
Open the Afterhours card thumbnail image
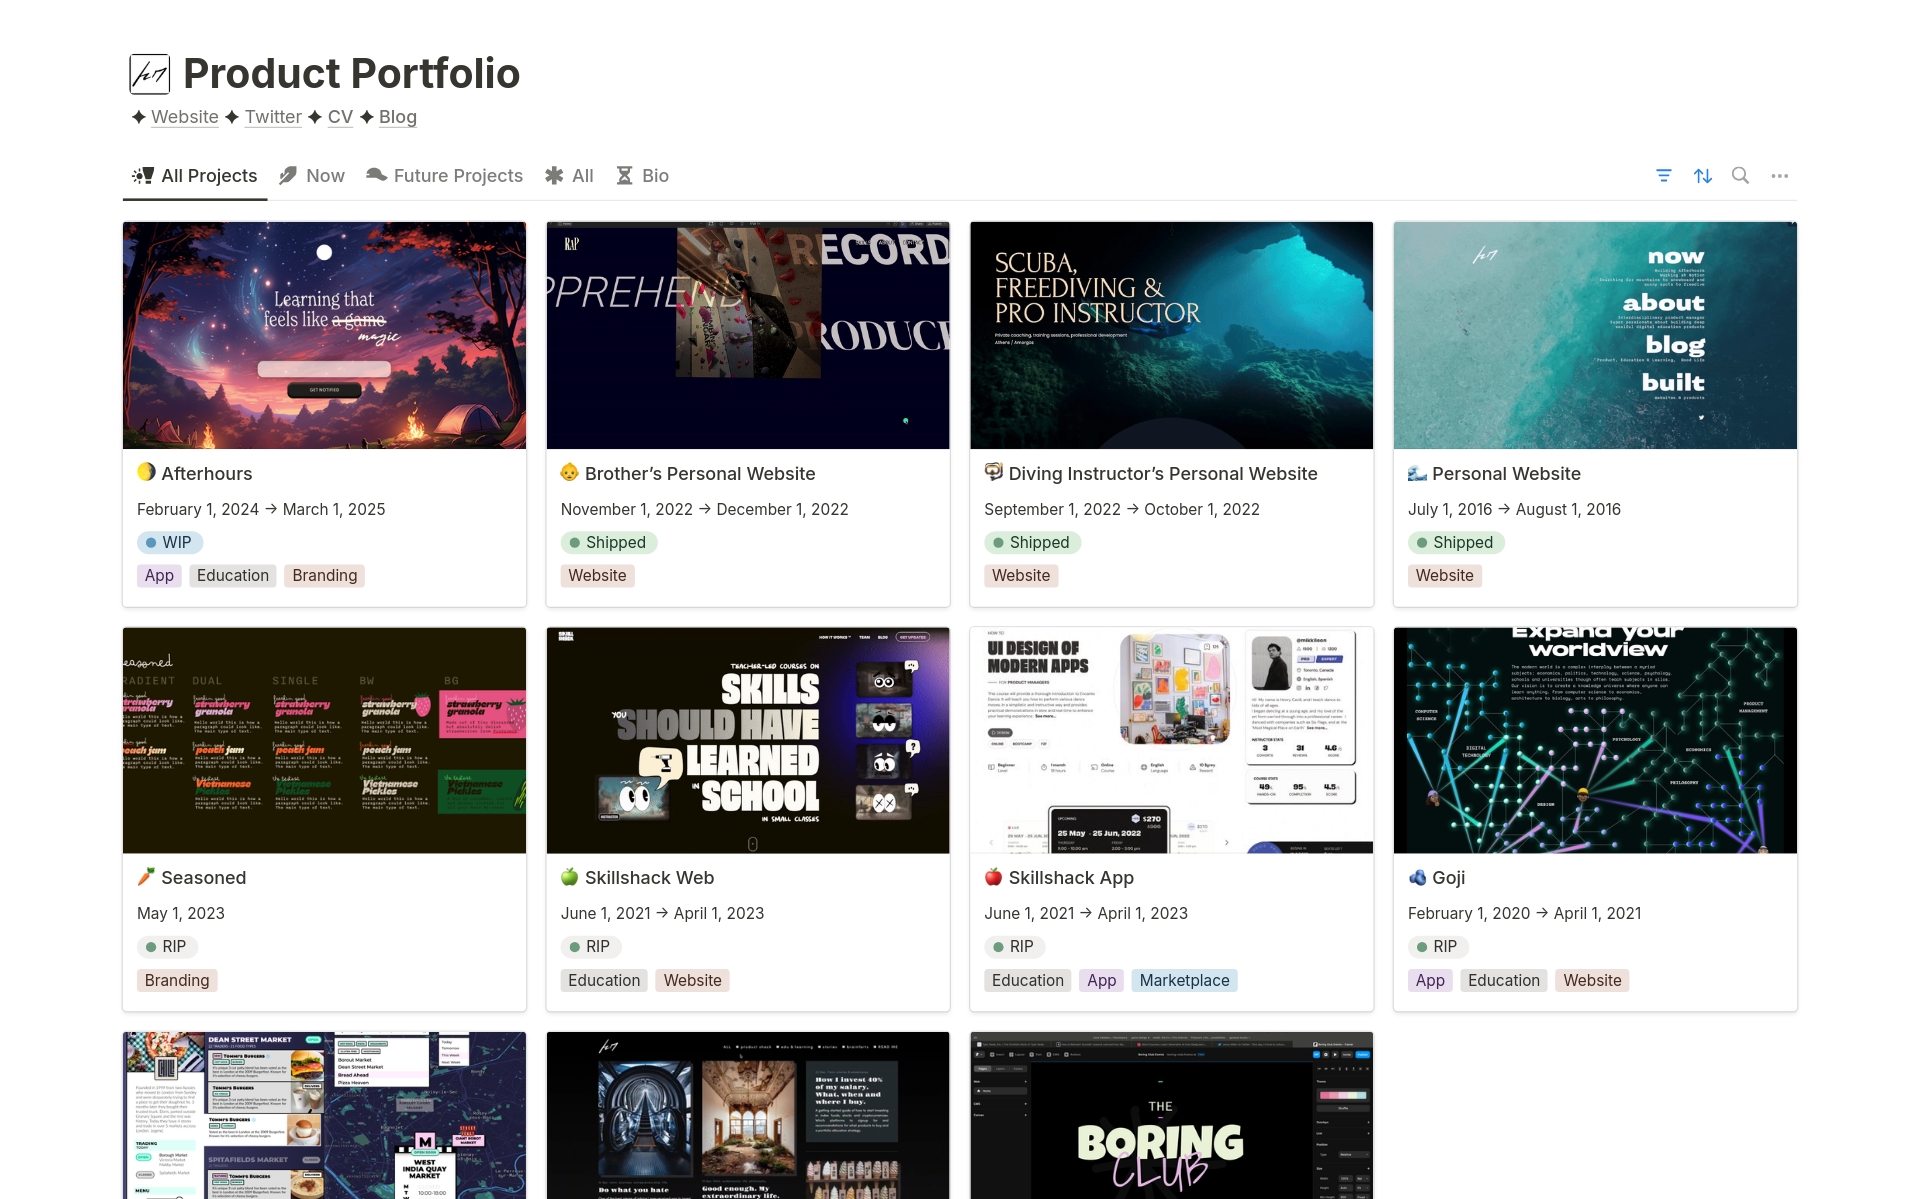[323, 335]
